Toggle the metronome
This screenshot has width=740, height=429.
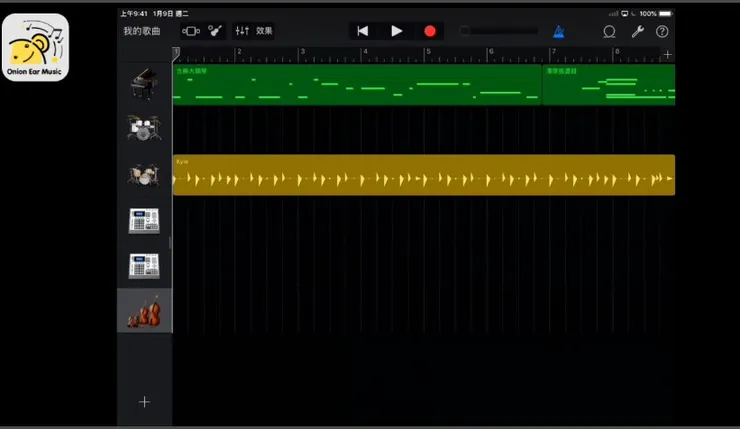point(558,31)
